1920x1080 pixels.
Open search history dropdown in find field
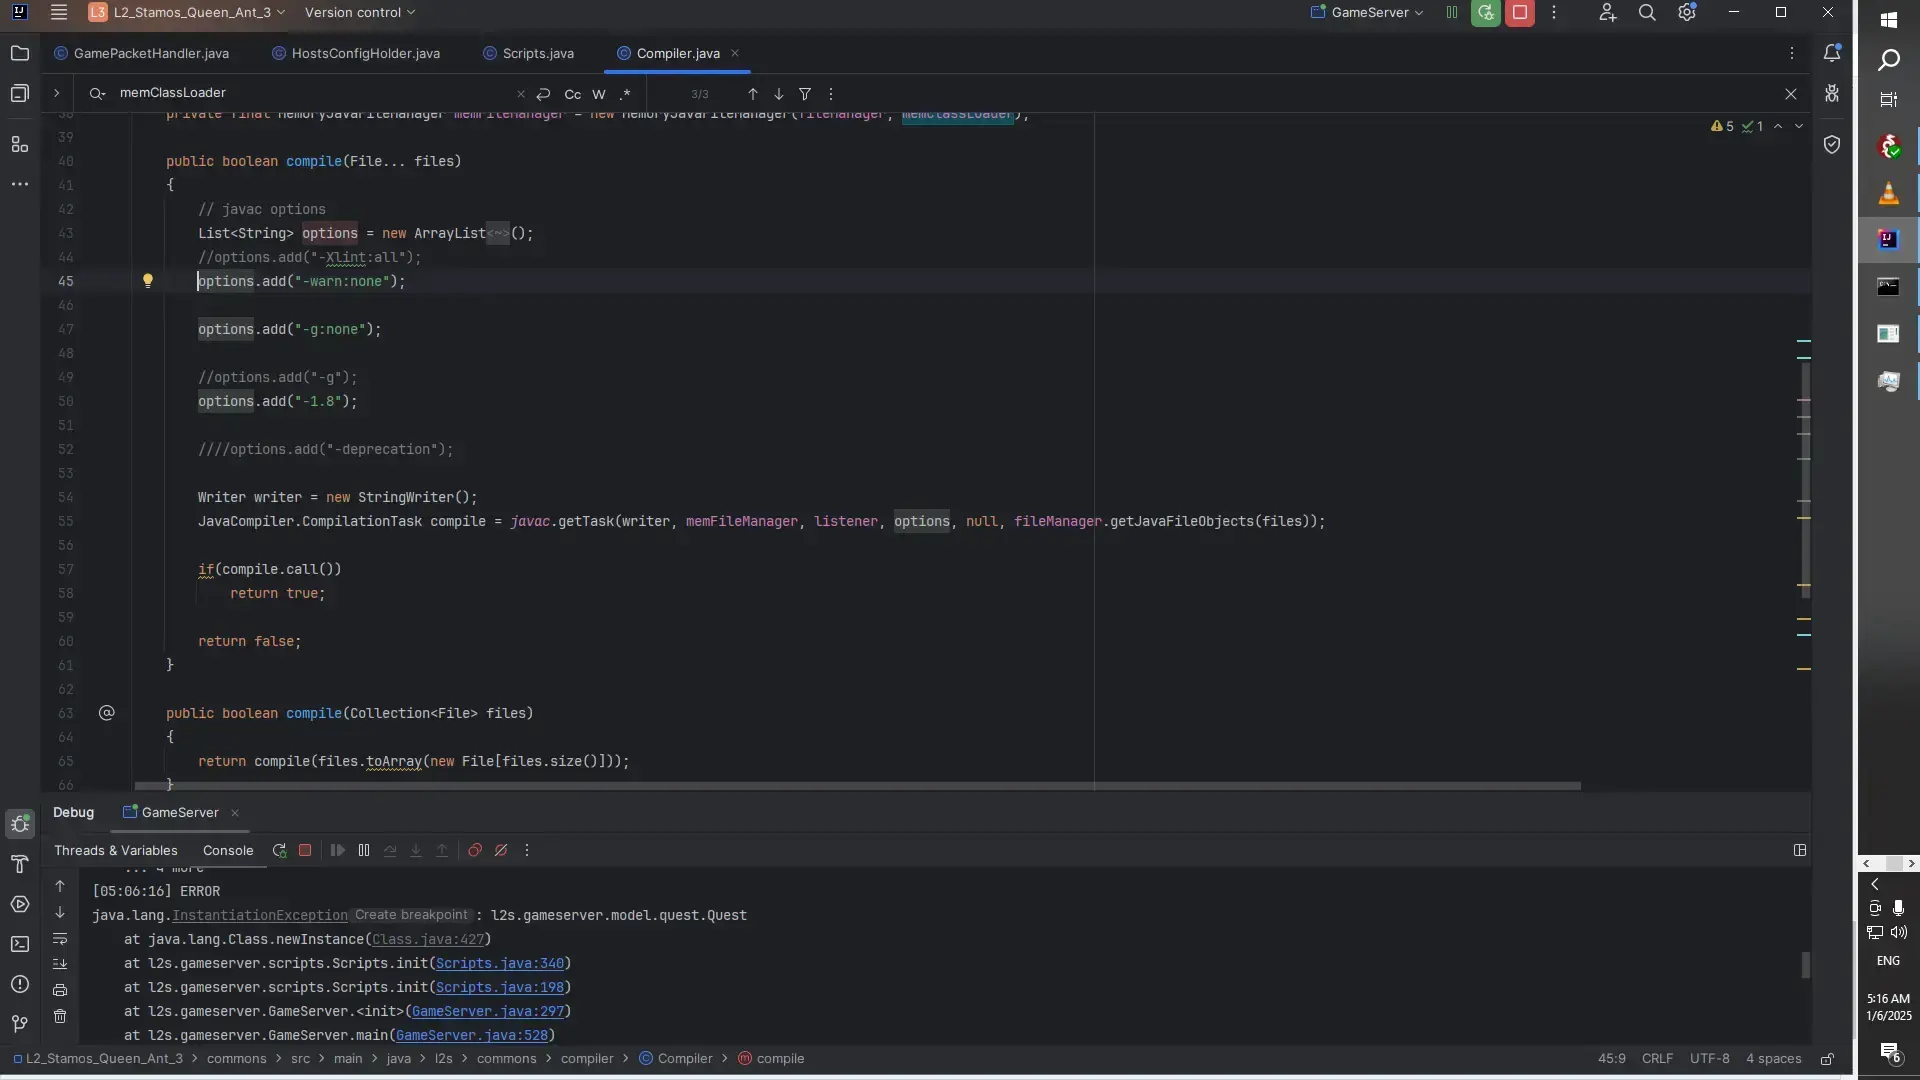click(97, 94)
